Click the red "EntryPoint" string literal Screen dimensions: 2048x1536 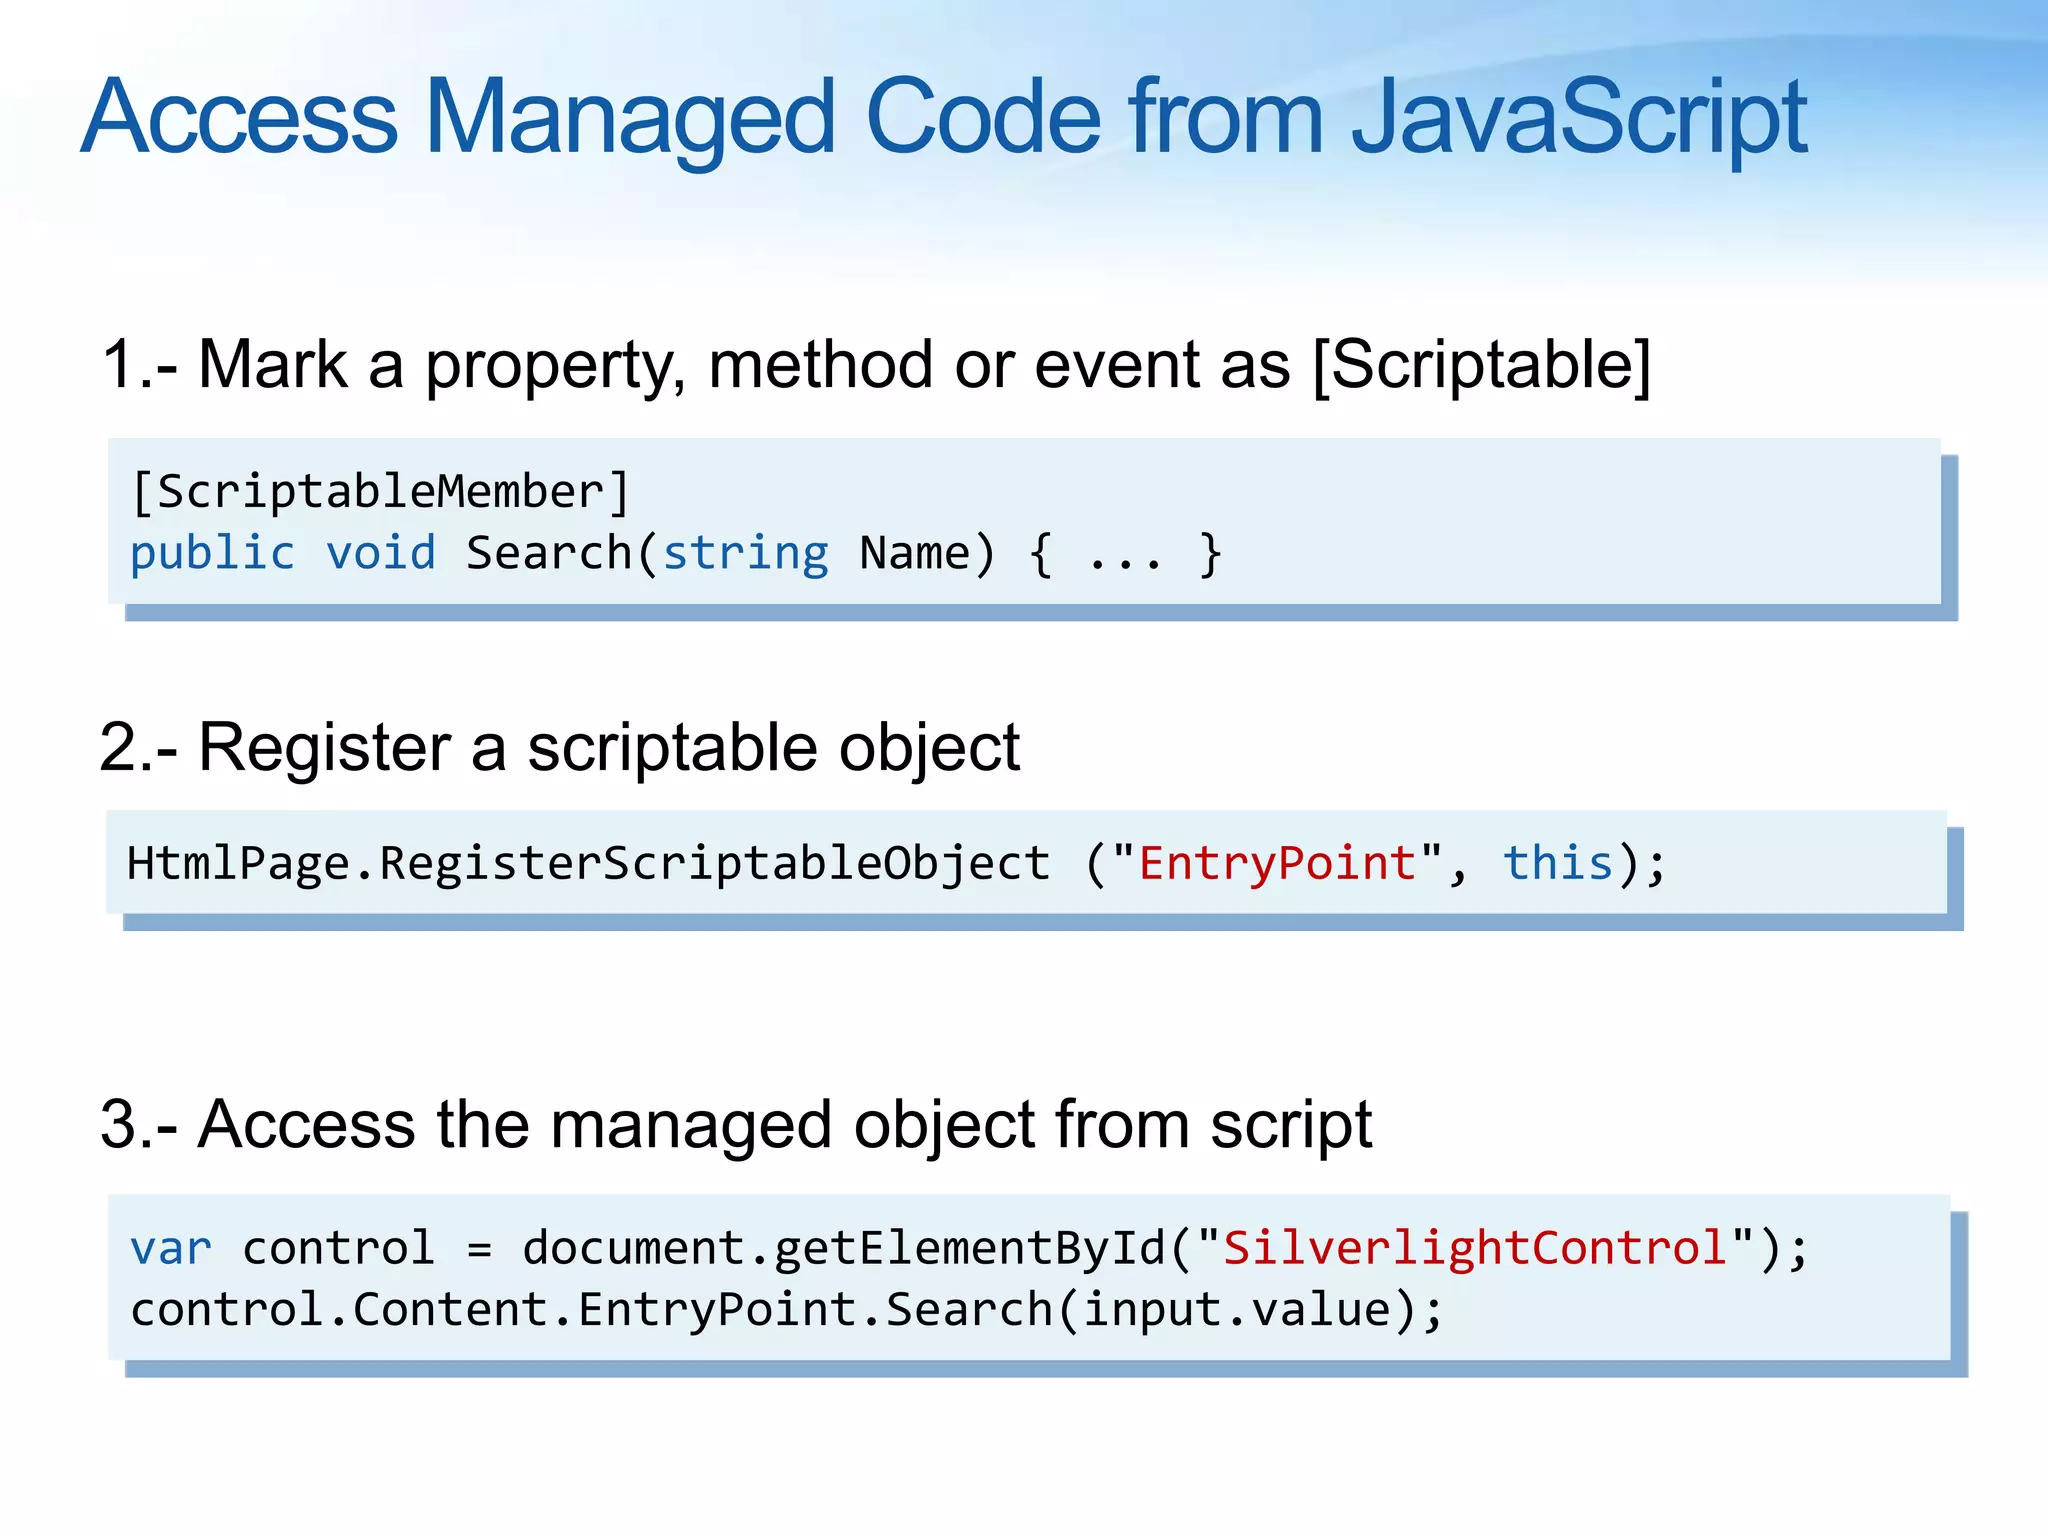point(1277,862)
